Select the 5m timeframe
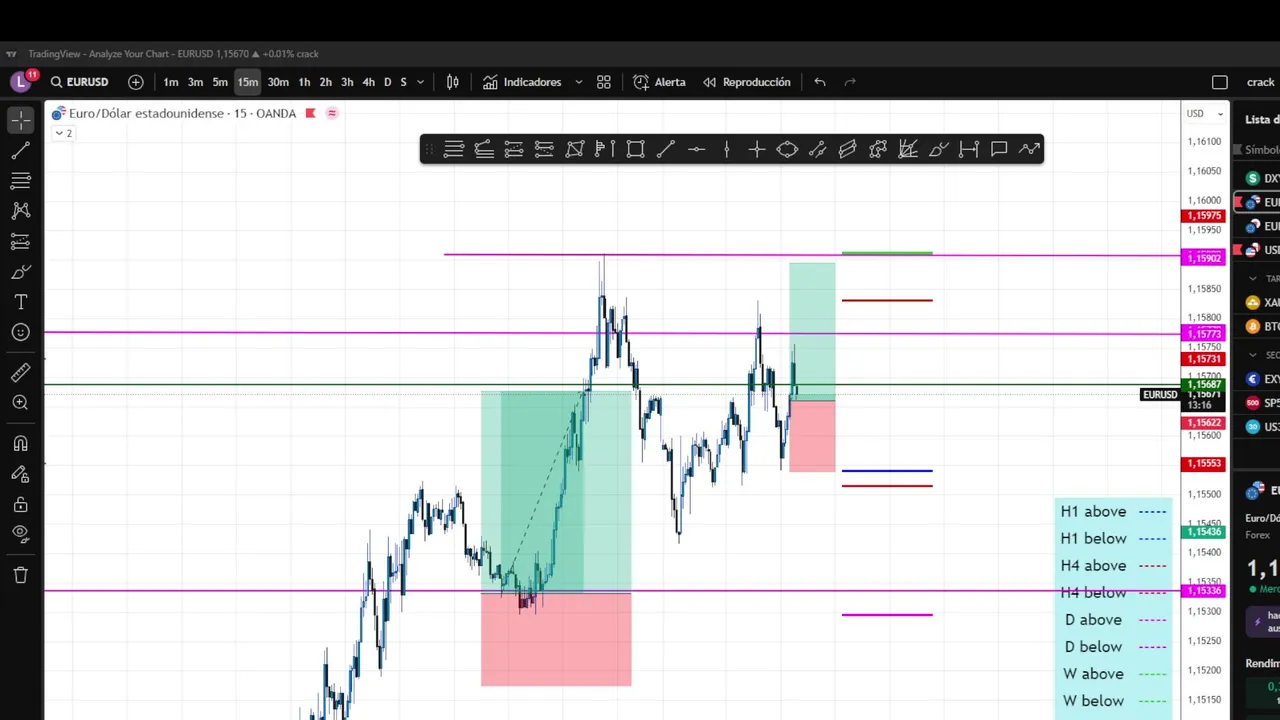This screenshot has height=720, width=1280. click(x=220, y=82)
